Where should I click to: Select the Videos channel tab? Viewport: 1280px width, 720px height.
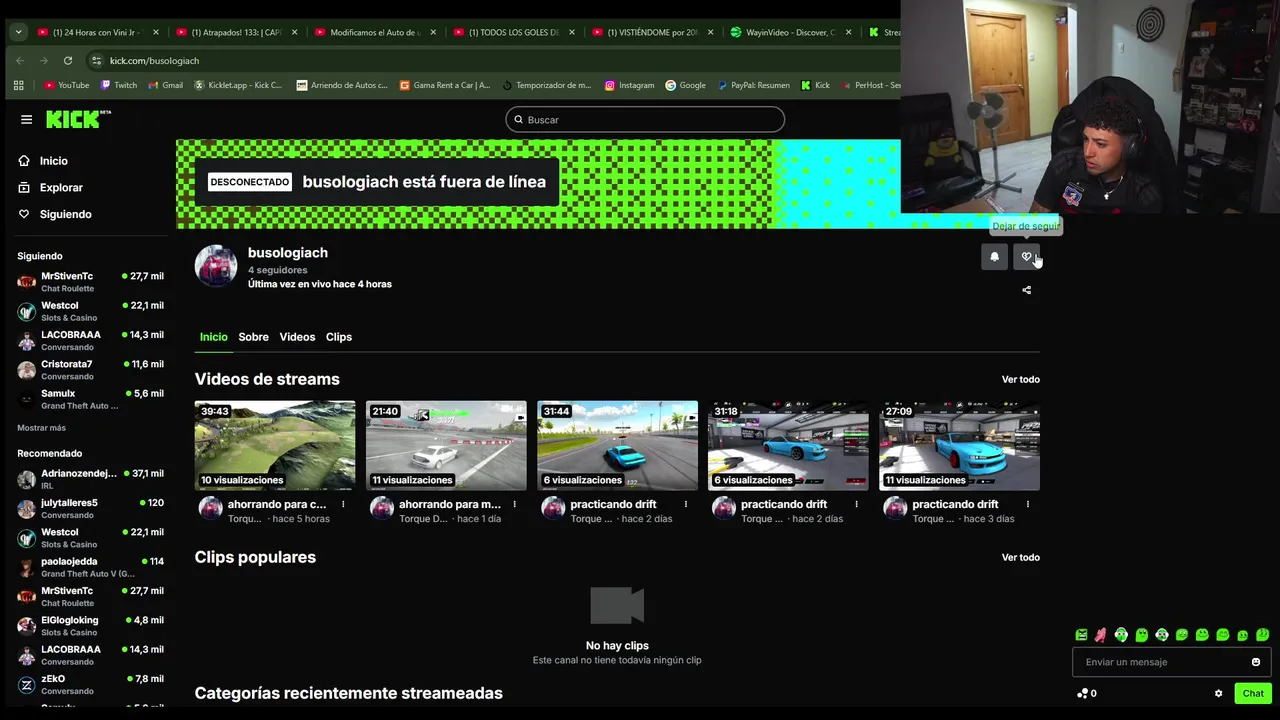pyautogui.click(x=297, y=337)
